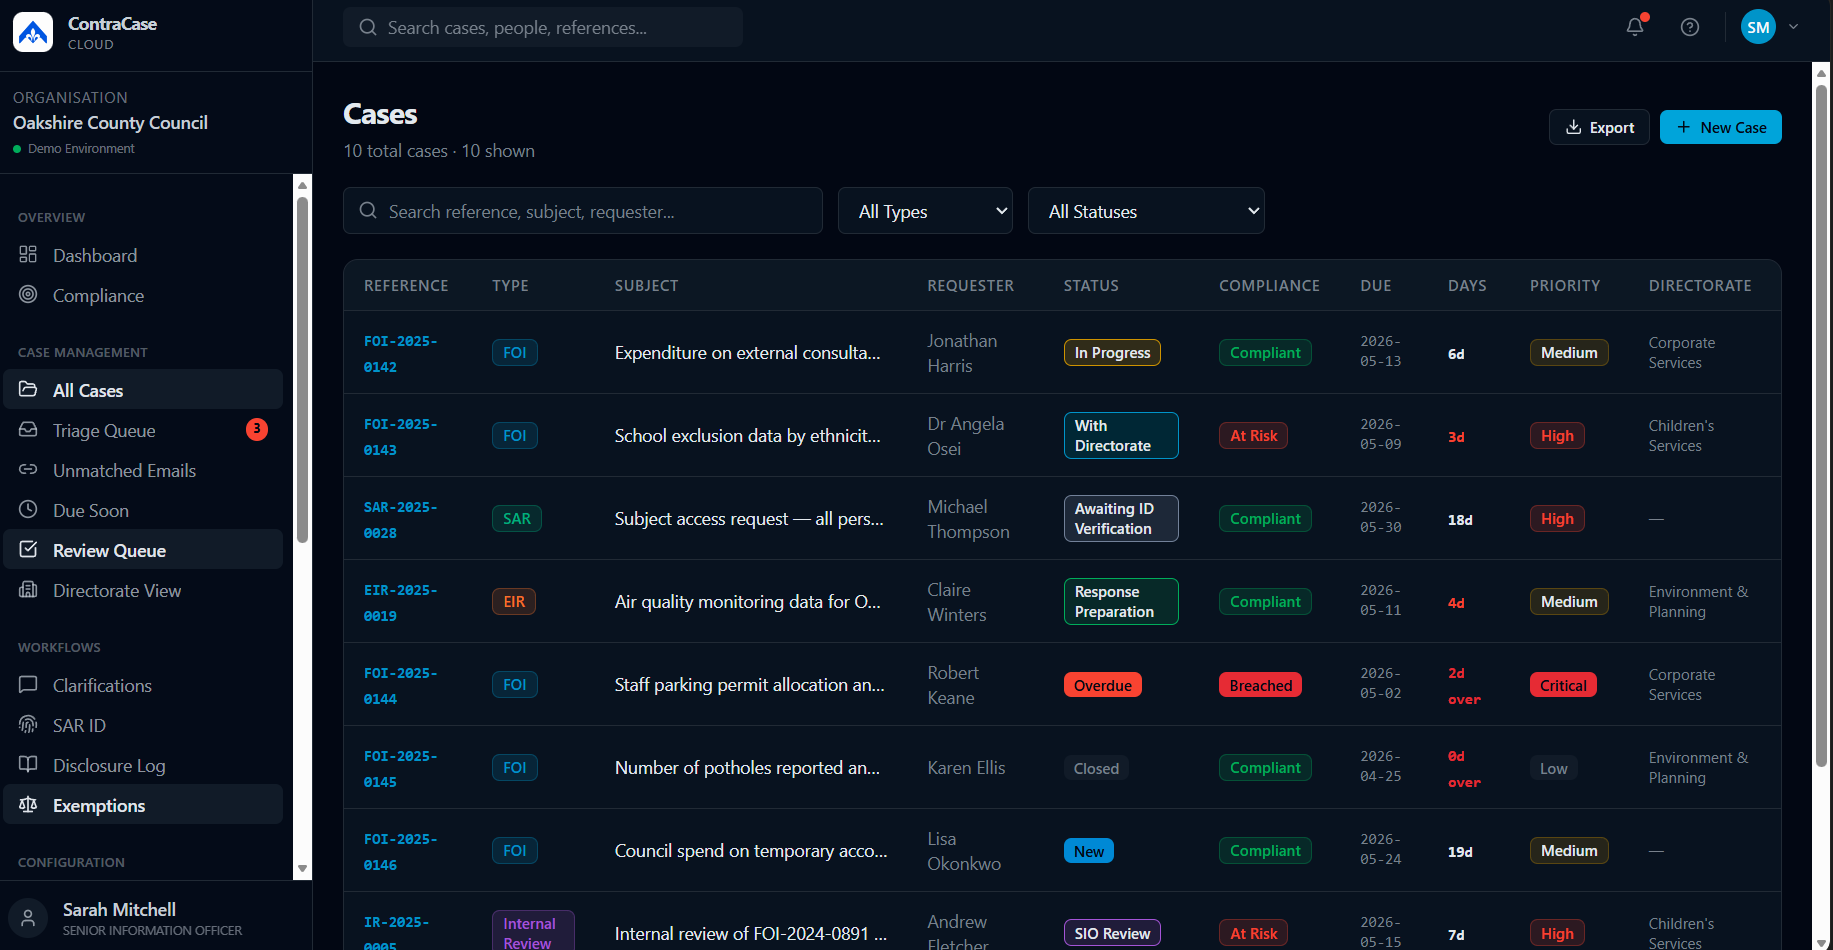This screenshot has width=1833, height=950.
Task: Open case FOI-2025-0142
Action: tap(401, 354)
